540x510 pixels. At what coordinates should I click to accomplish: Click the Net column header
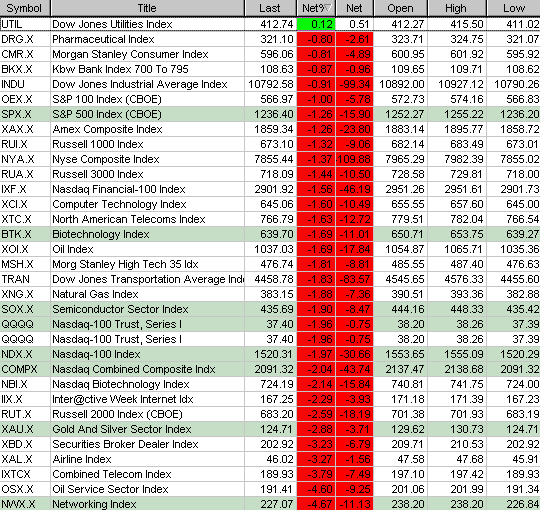click(354, 8)
